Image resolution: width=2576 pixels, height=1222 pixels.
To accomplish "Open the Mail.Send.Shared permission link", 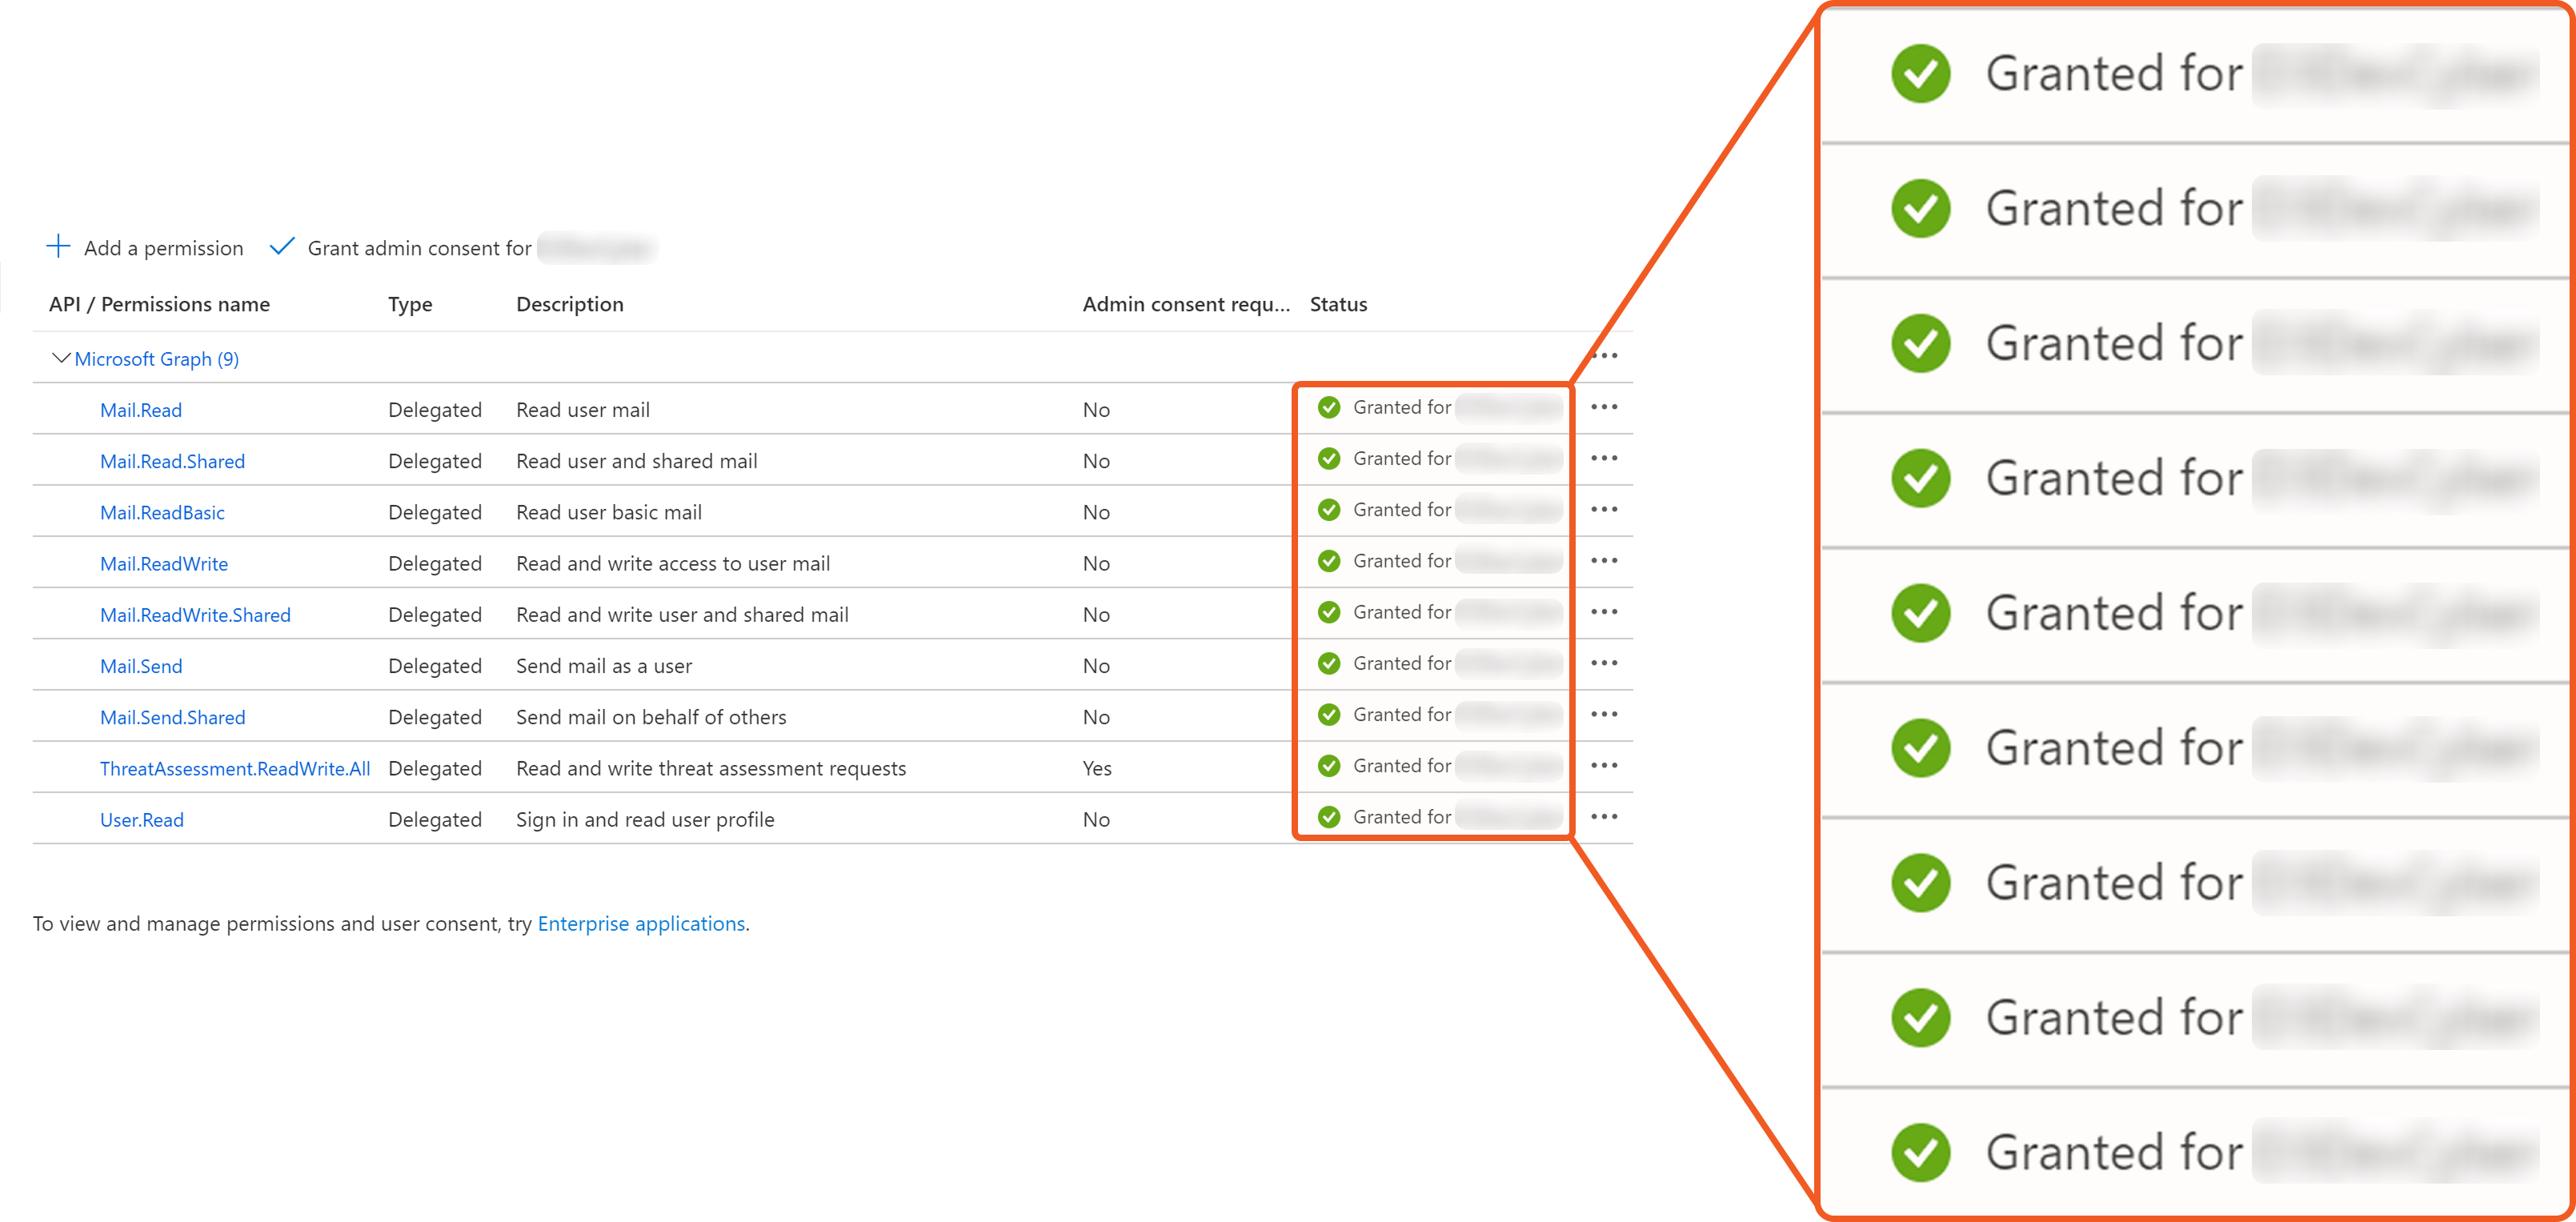I will [172, 717].
